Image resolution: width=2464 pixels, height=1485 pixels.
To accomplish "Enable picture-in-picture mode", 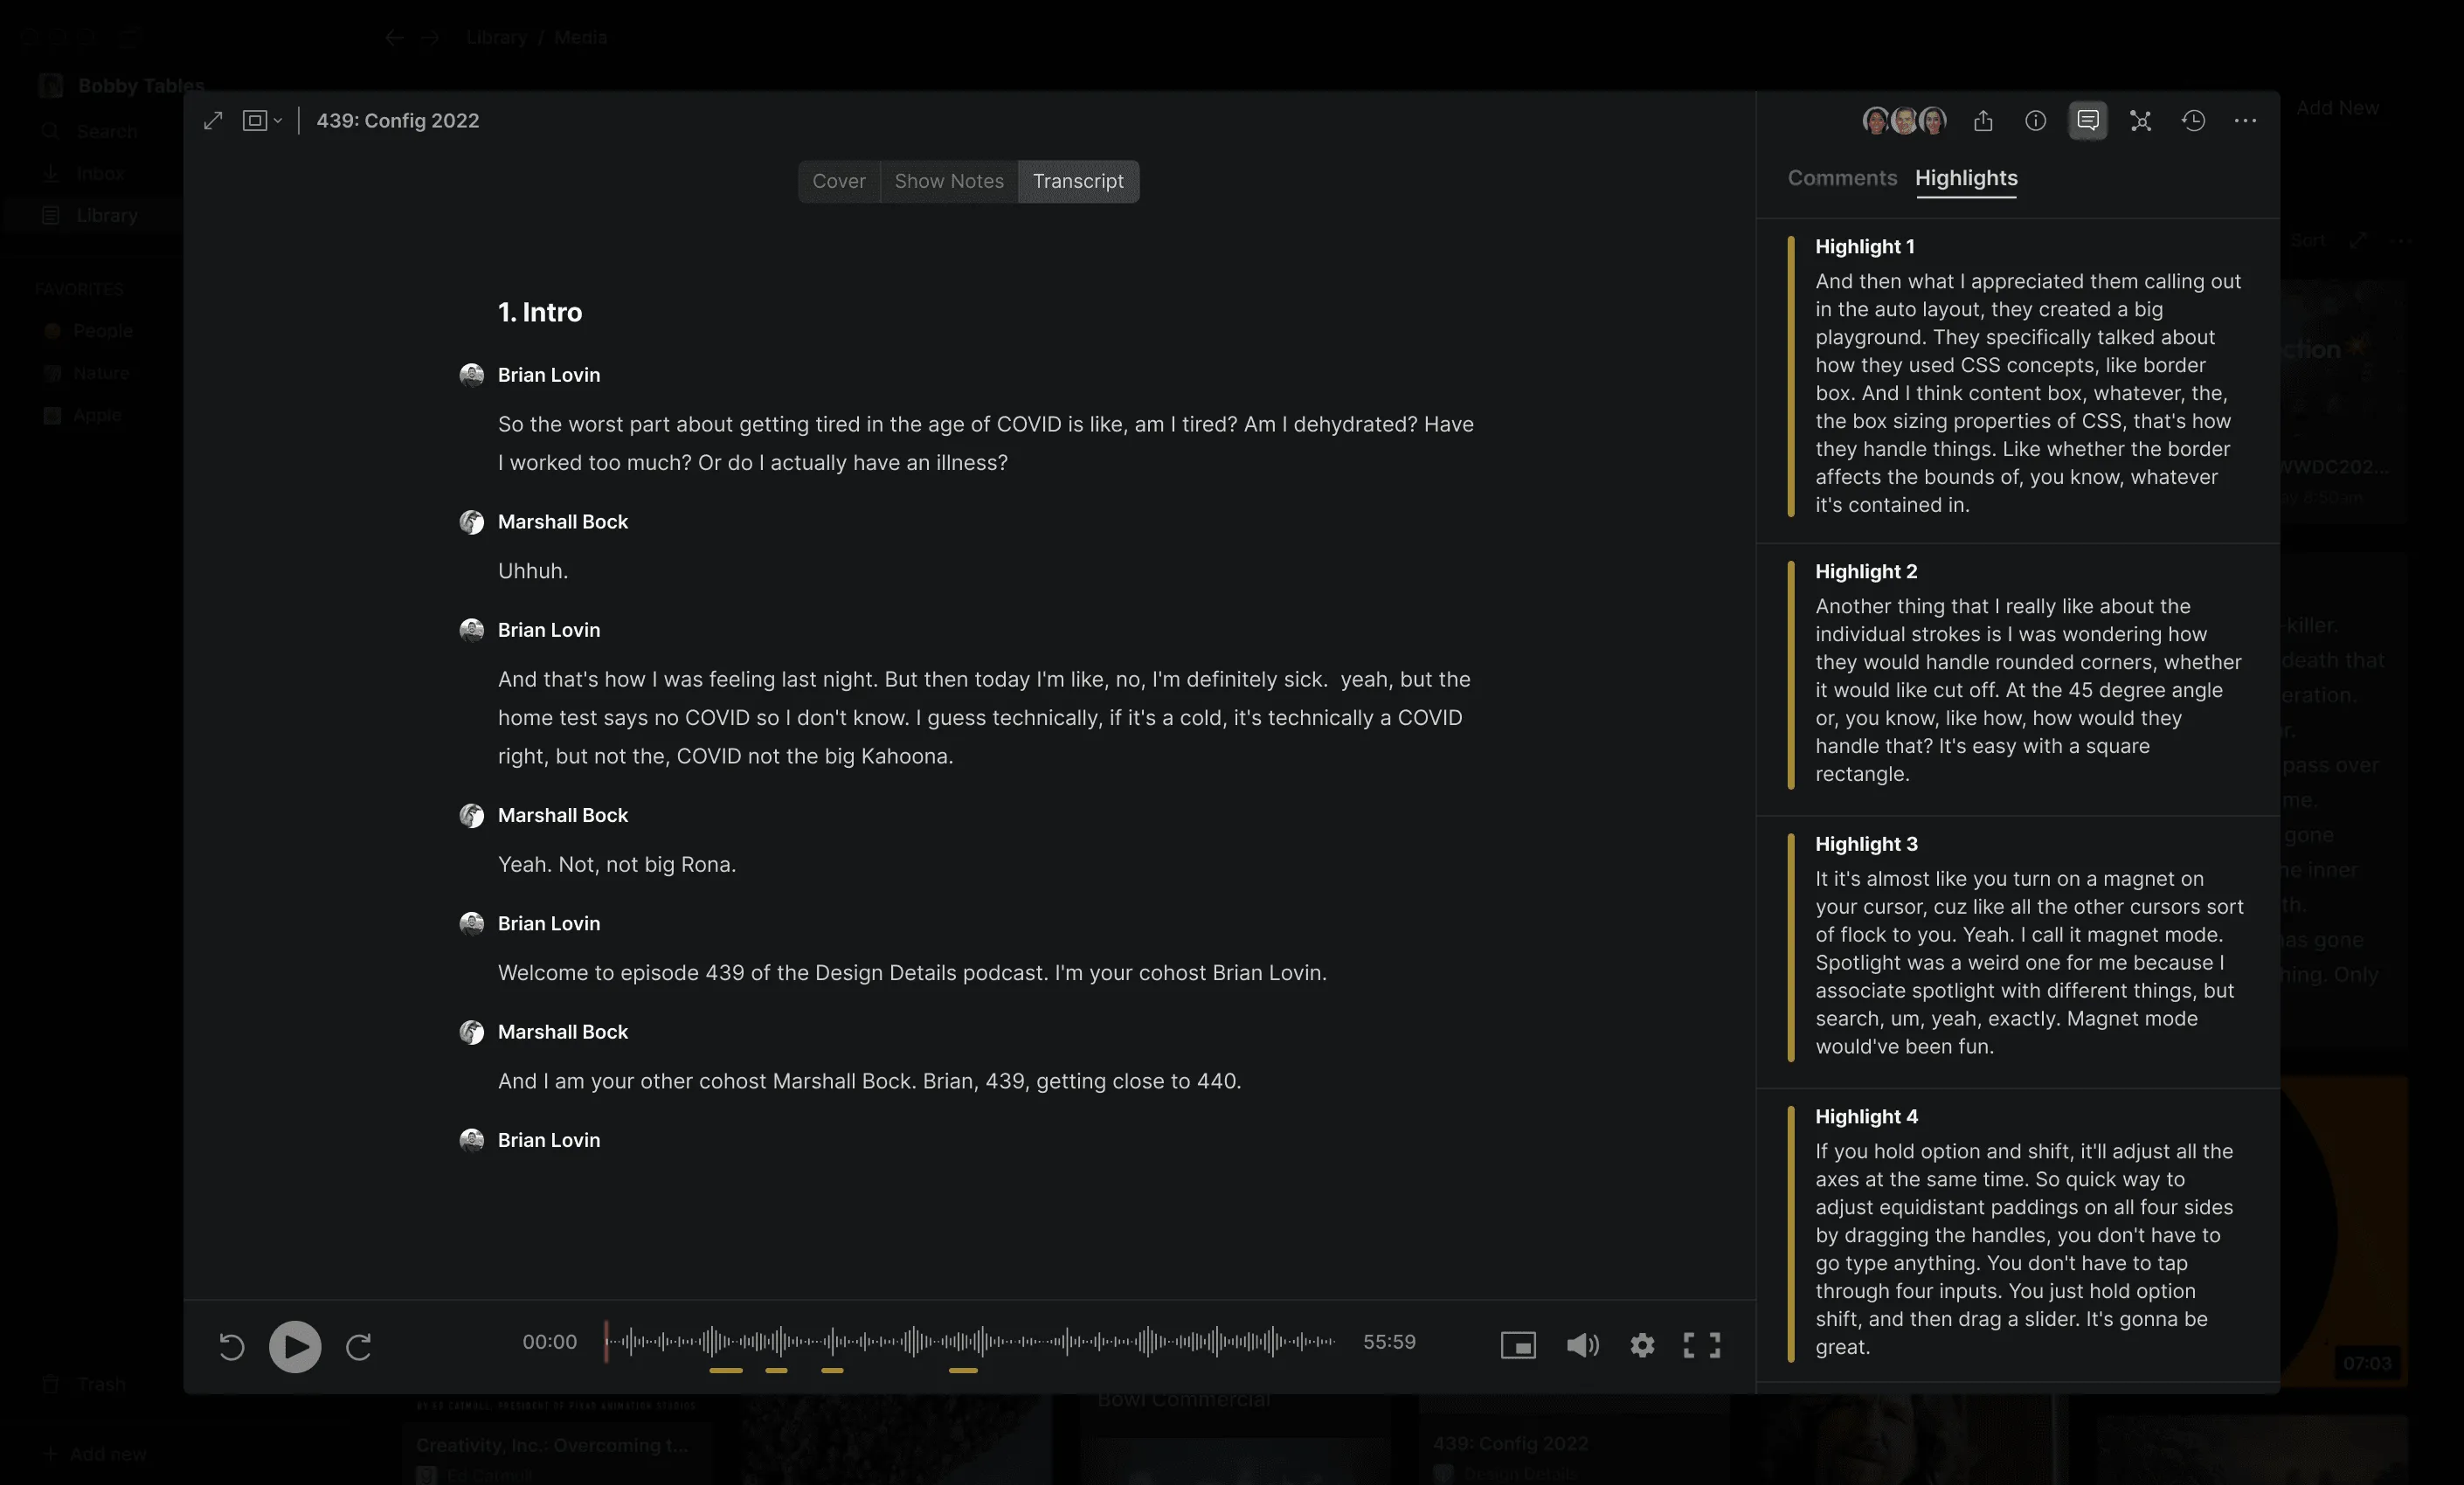I will [1518, 1346].
